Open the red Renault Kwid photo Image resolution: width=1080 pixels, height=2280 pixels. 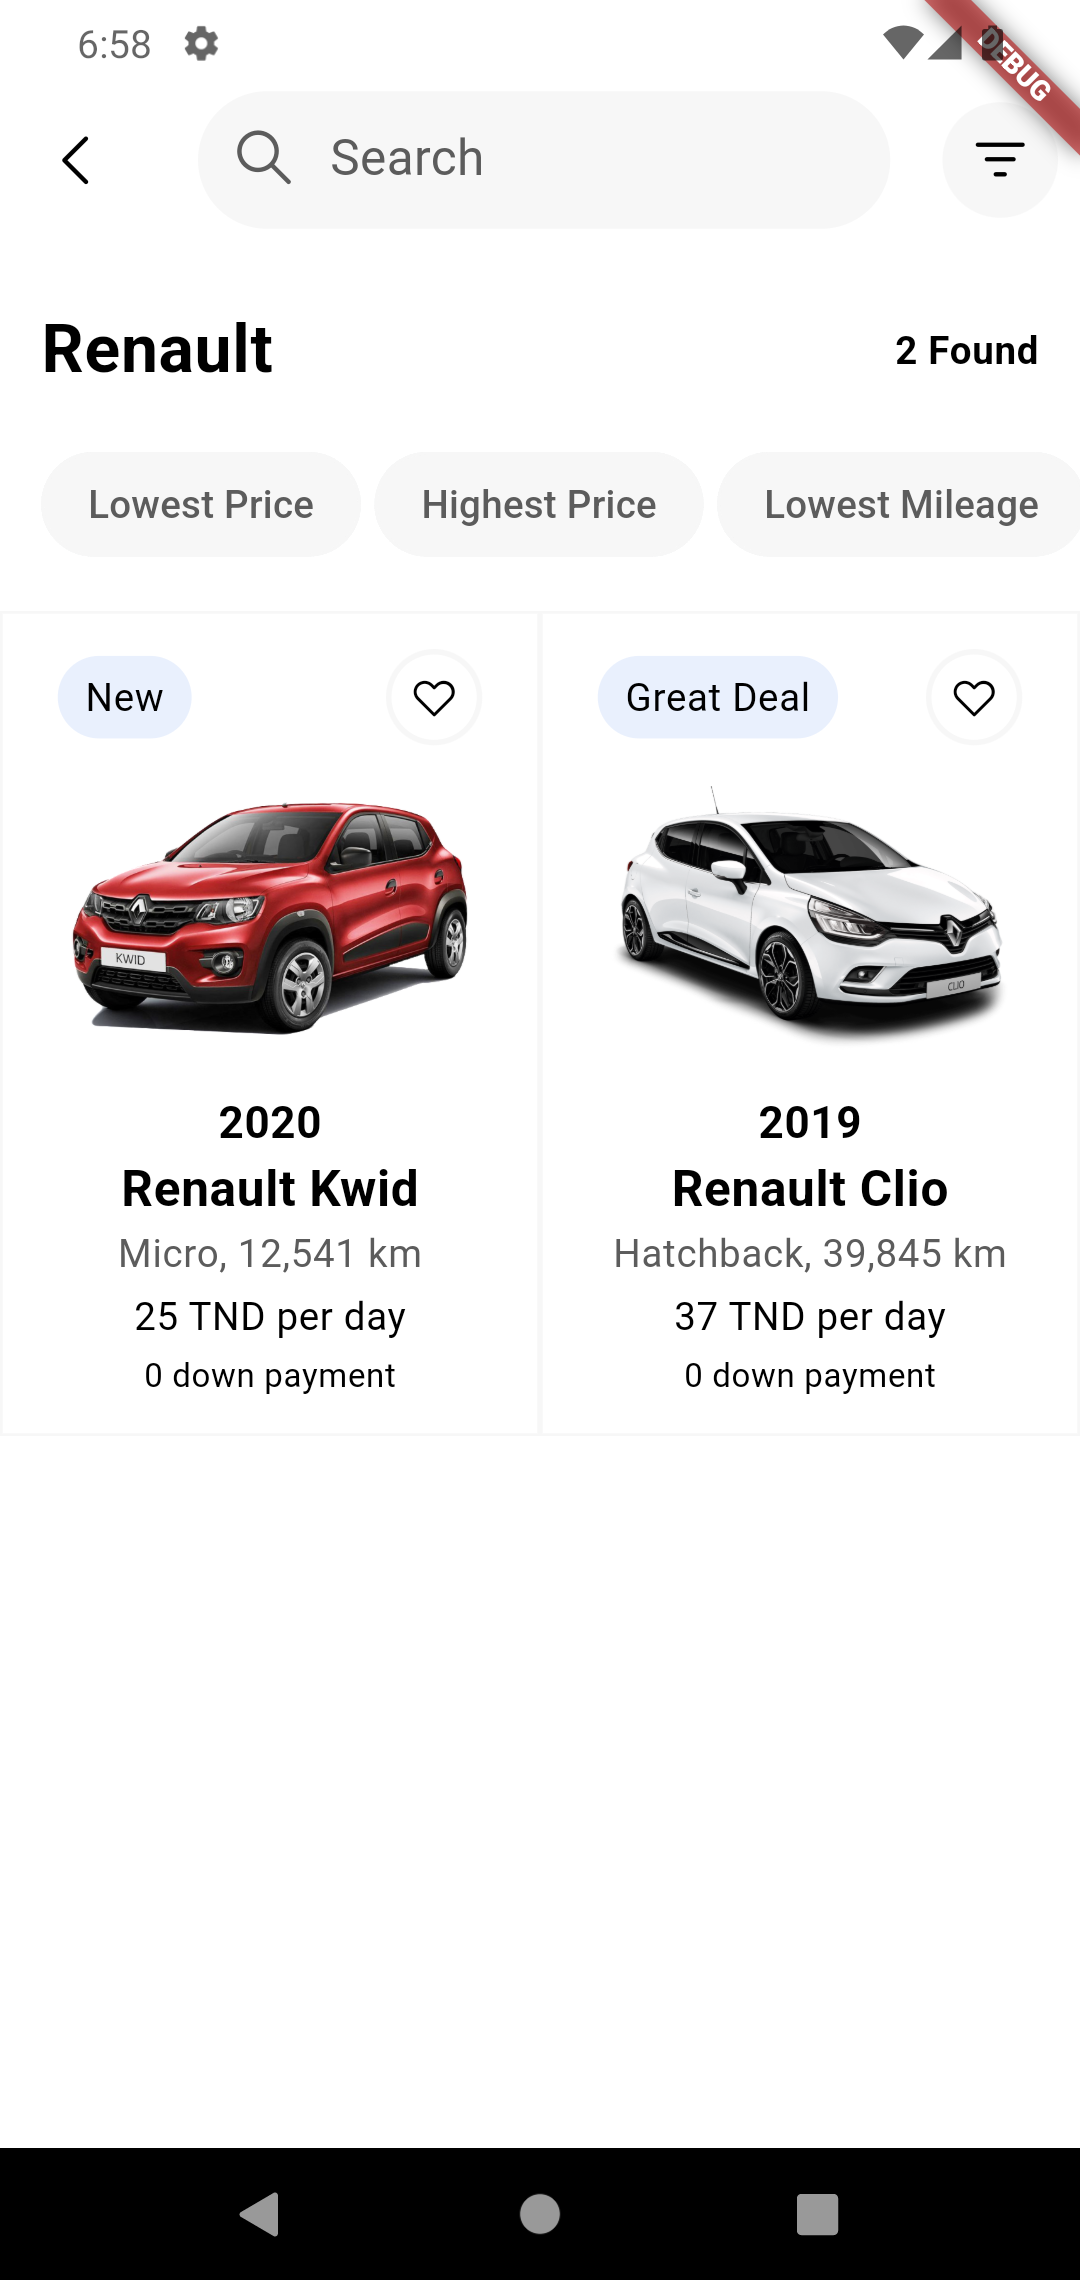point(270,916)
